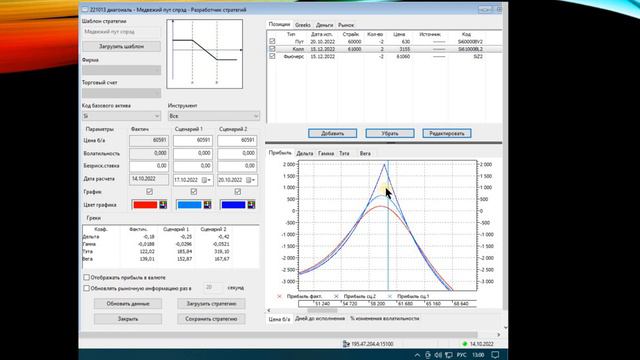
Task: Toggle the 'Прибыль сц.2' legend marker
Action: 336,296
